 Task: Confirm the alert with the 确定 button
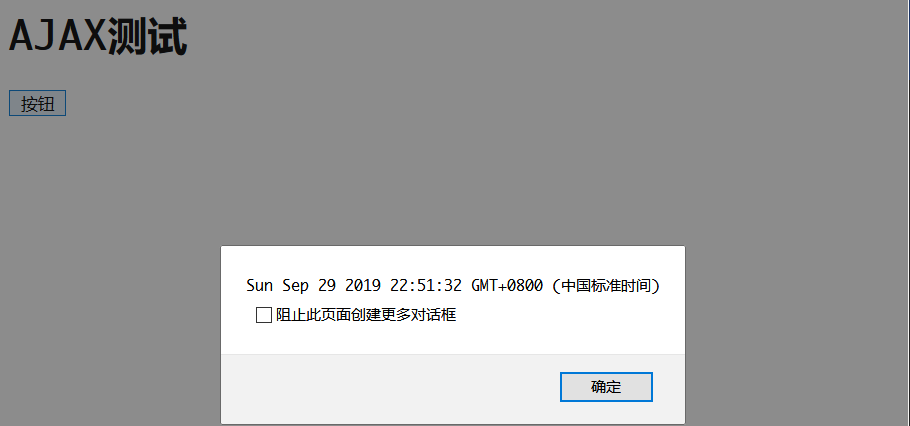tap(606, 387)
